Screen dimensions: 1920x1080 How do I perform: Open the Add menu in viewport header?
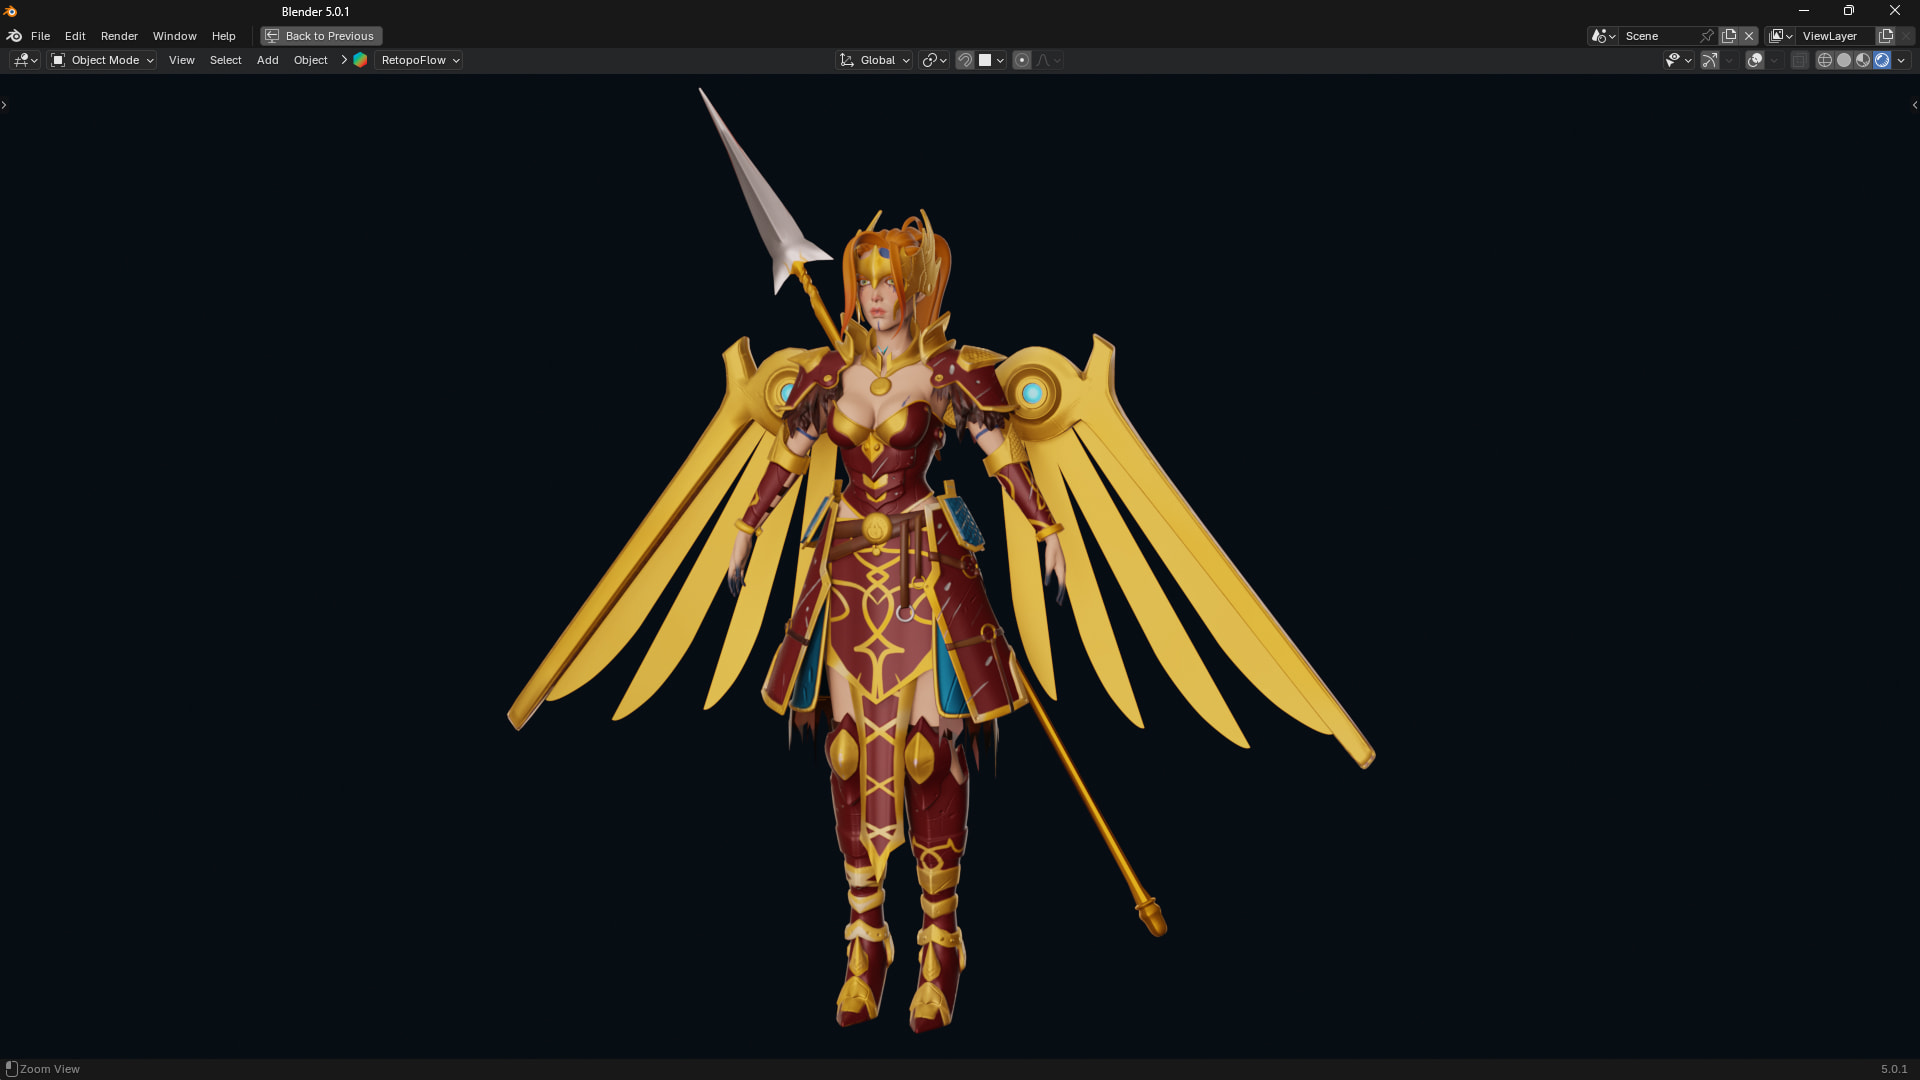coord(267,60)
